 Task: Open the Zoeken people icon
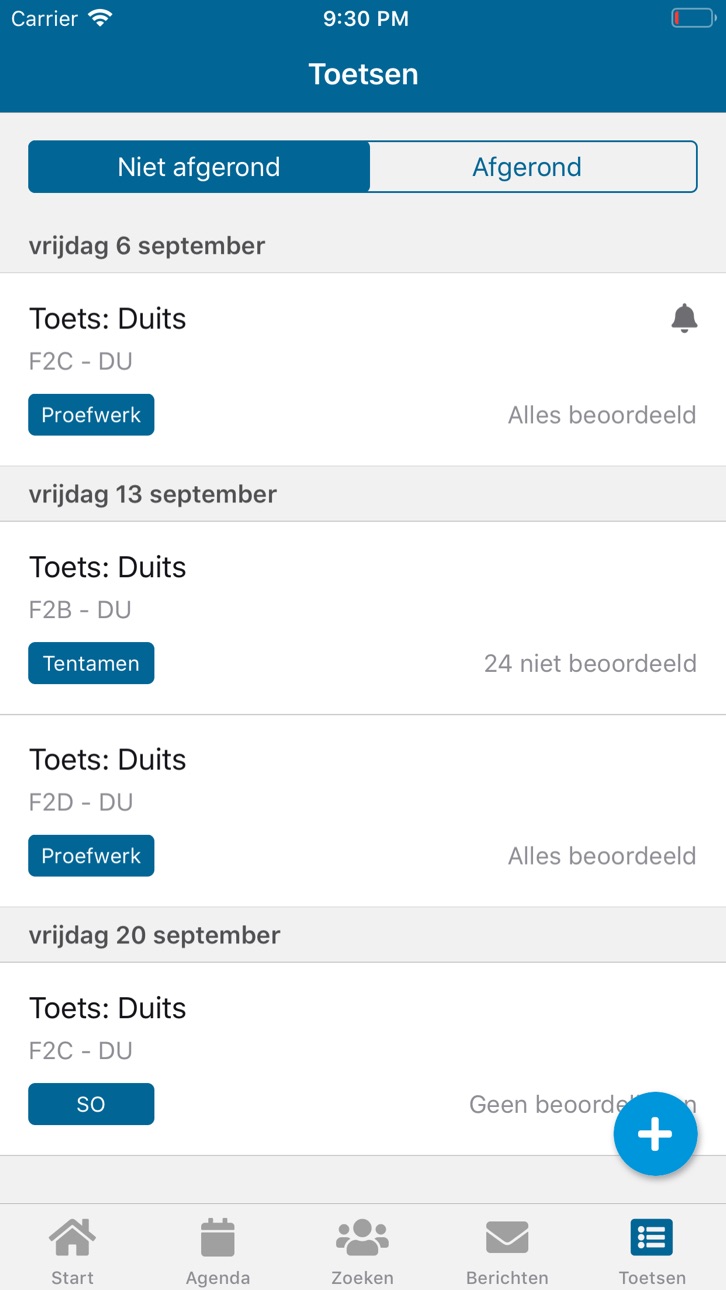[362, 1237]
